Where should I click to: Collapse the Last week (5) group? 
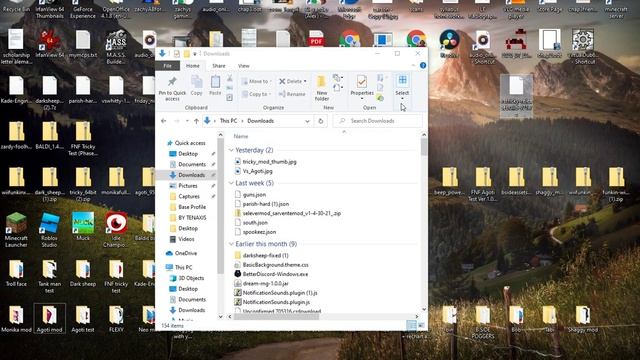pos(231,183)
